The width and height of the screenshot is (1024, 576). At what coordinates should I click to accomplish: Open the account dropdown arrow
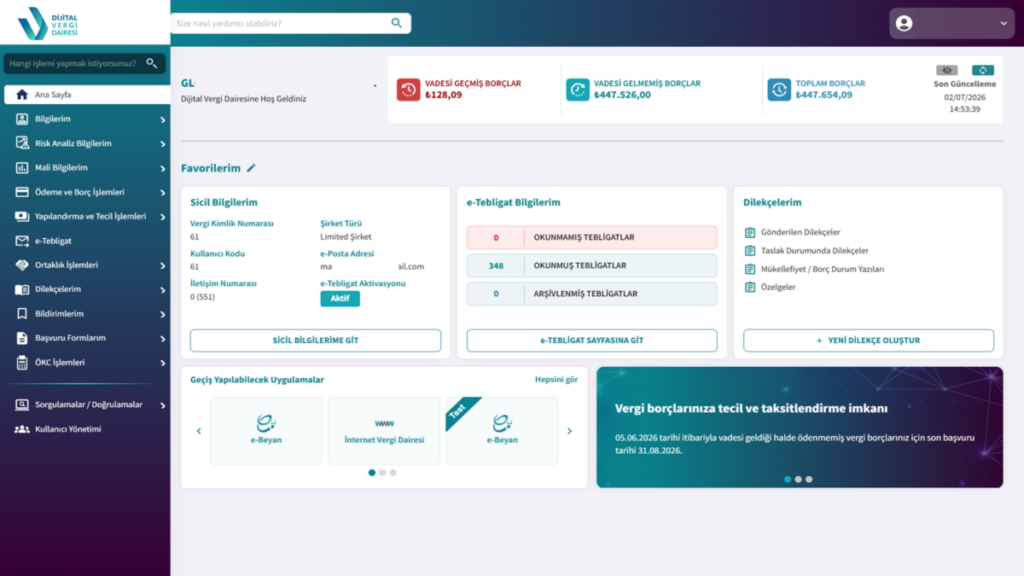click(1004, 24)
